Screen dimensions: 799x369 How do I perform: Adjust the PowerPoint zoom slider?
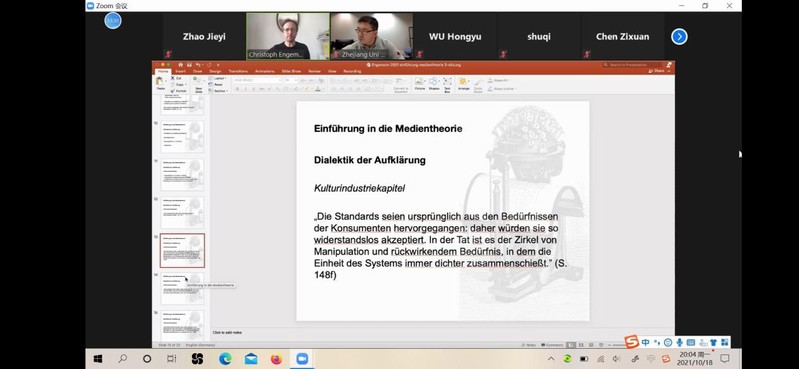(619, 345)
